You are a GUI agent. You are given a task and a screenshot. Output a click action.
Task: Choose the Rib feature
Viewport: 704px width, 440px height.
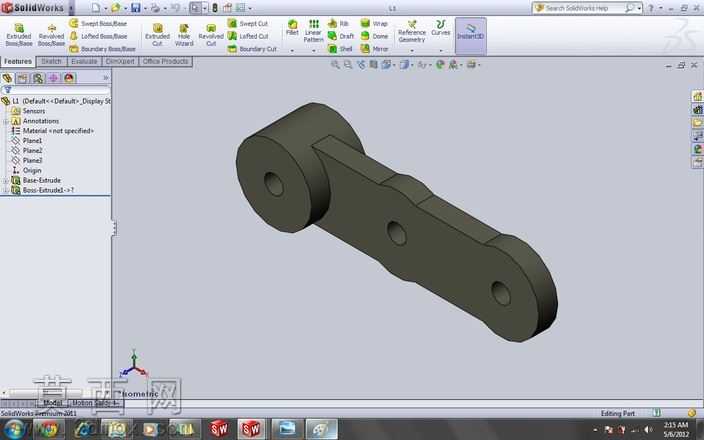(339, 23)
